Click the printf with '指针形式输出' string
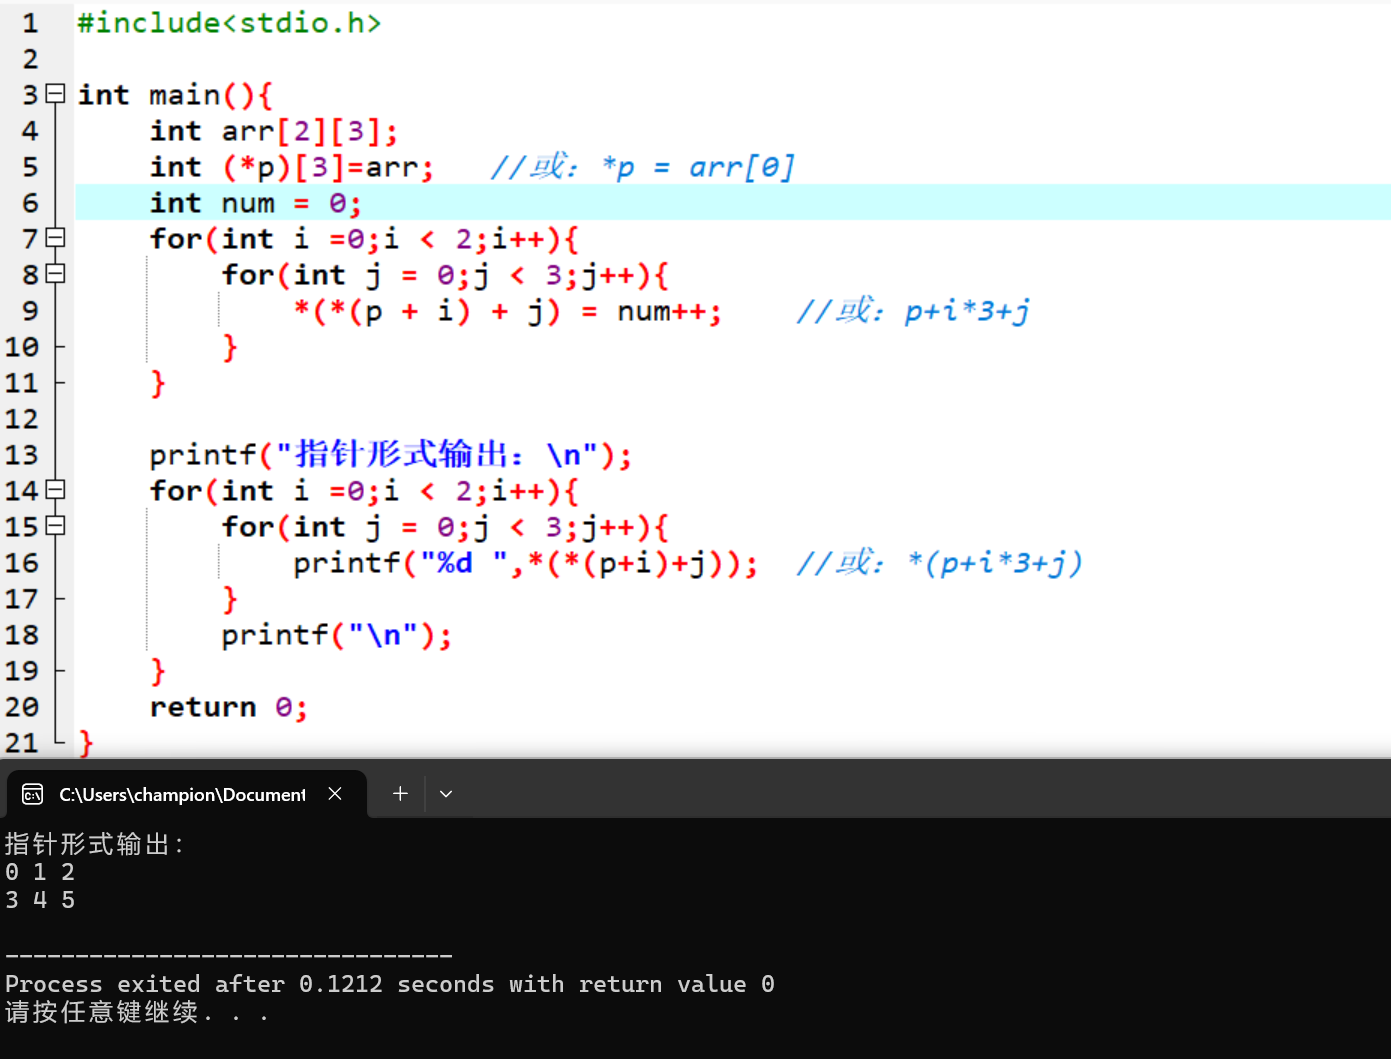Screen dimensions: 1391x1059 [x=391, y=455]
